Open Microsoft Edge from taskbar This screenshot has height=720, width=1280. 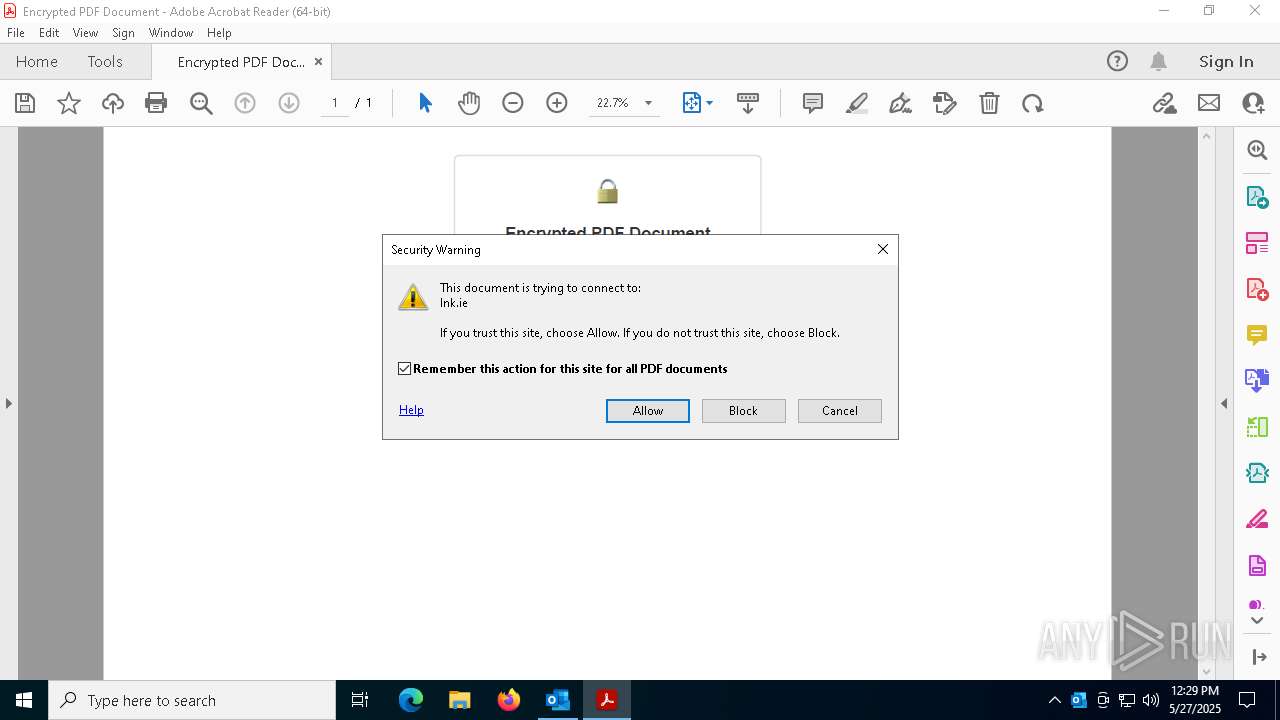click(411, 700)
